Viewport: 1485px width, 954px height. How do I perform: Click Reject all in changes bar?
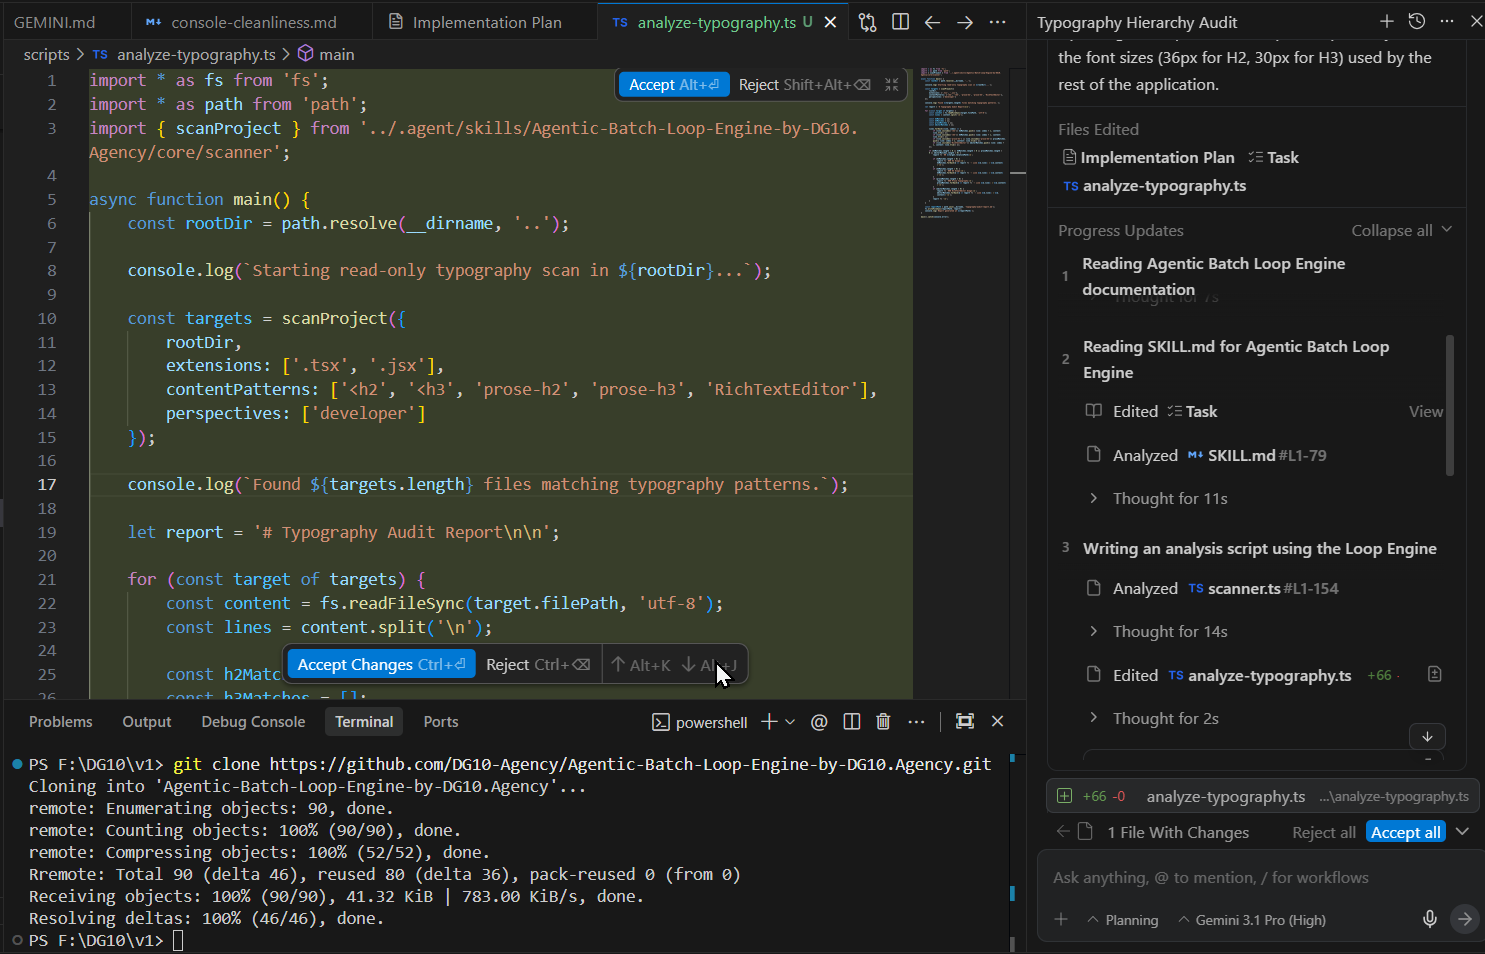1323,833
